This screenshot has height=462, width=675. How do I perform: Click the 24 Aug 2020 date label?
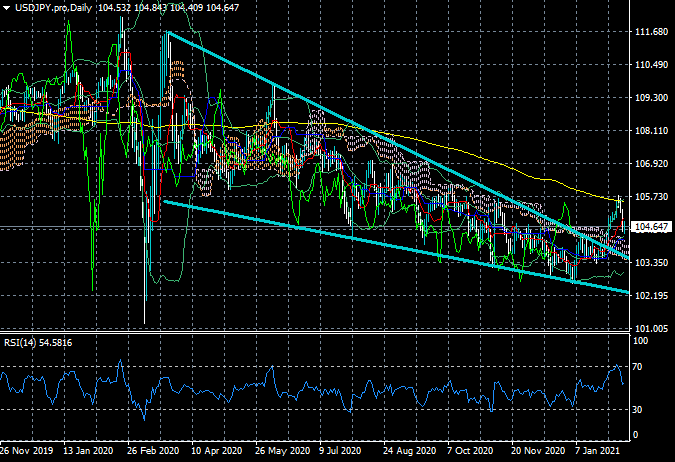click(x=409, y=451)
